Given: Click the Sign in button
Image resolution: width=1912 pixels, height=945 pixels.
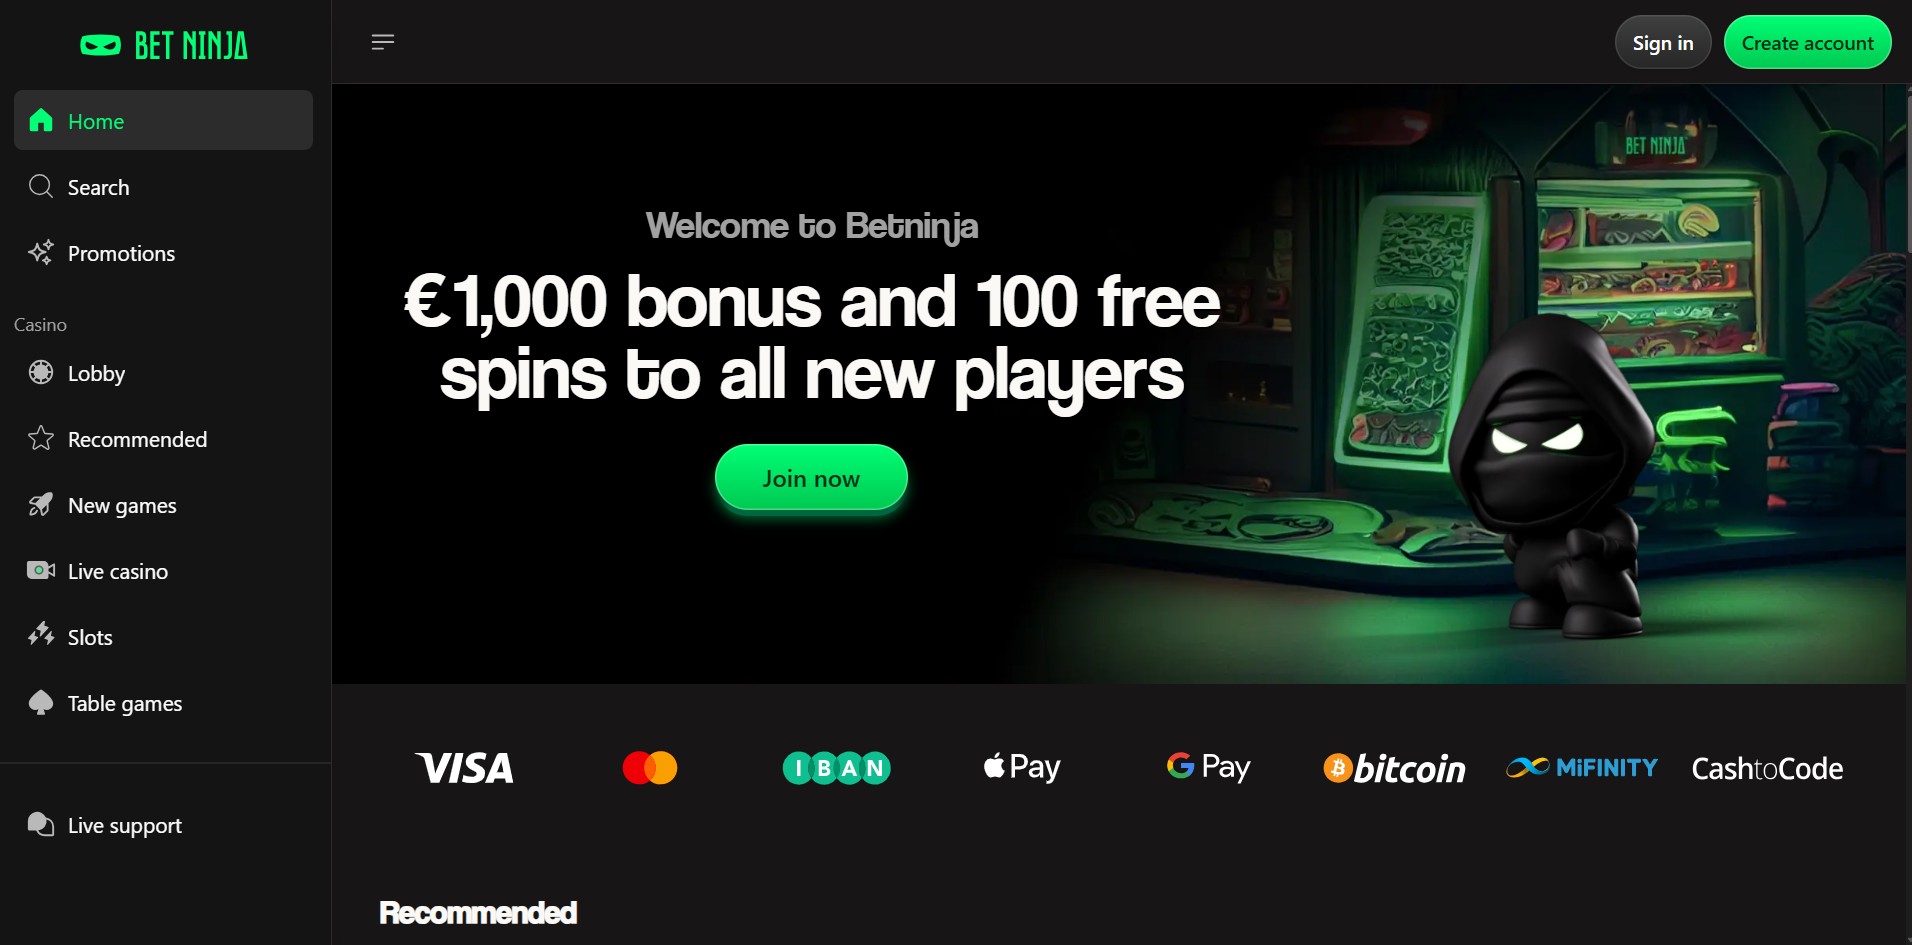Looking at the screenshot, I should tap(1663, 42).
